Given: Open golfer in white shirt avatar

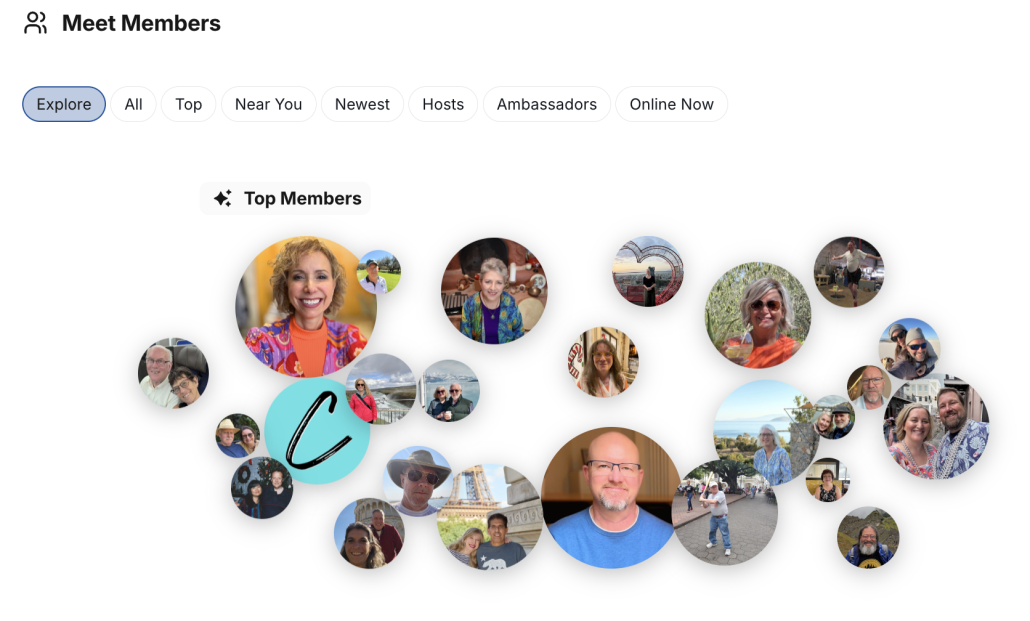Looking at the screenshot, I should pyautogui.click(x=379, y=271).
